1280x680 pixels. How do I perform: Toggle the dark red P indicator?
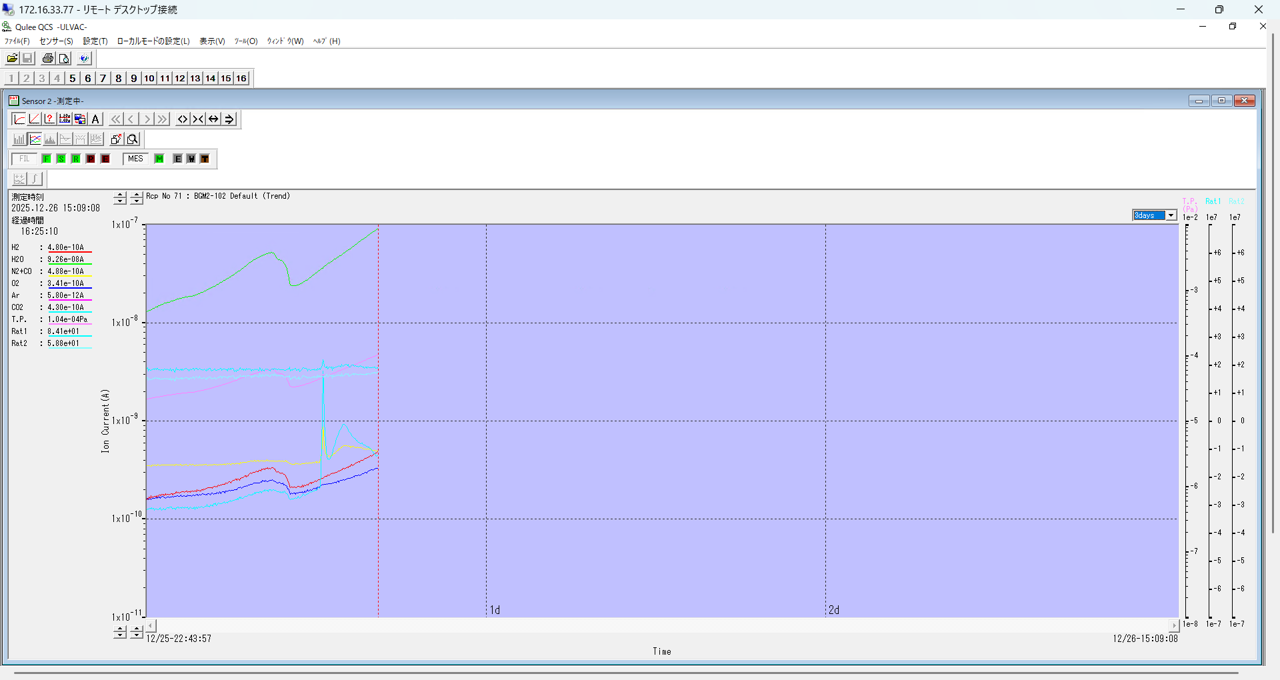90,159
